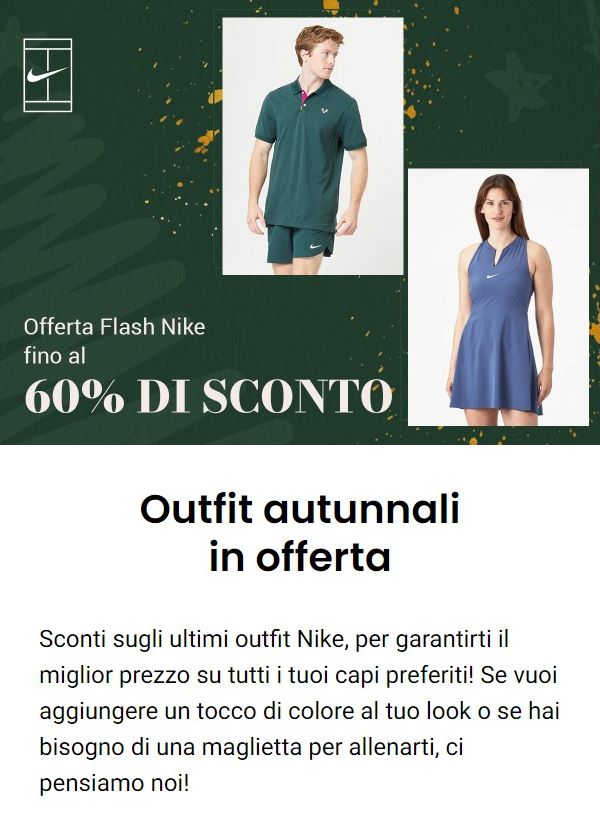This screenshot has width=600, height=813.
Task: Click the Nike Court logo icon
Action: pos(48,75)
